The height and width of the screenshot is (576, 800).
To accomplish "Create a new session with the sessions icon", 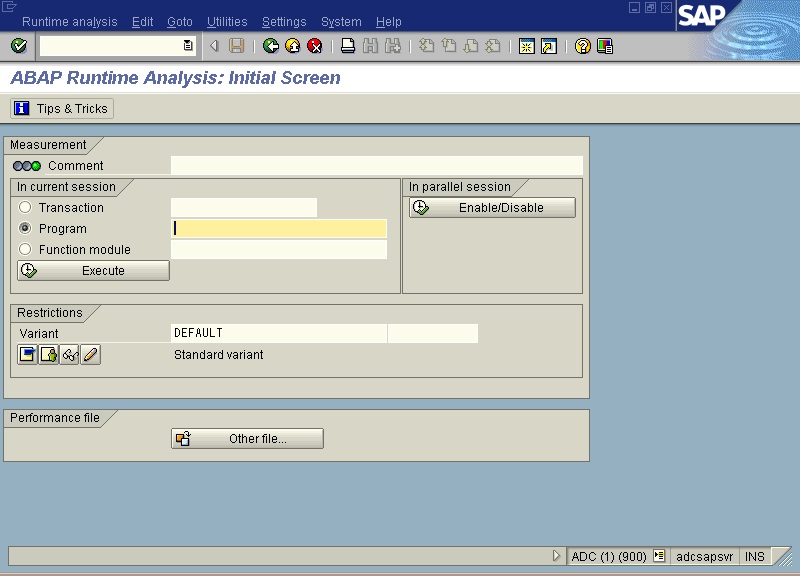I will (525, 45).
